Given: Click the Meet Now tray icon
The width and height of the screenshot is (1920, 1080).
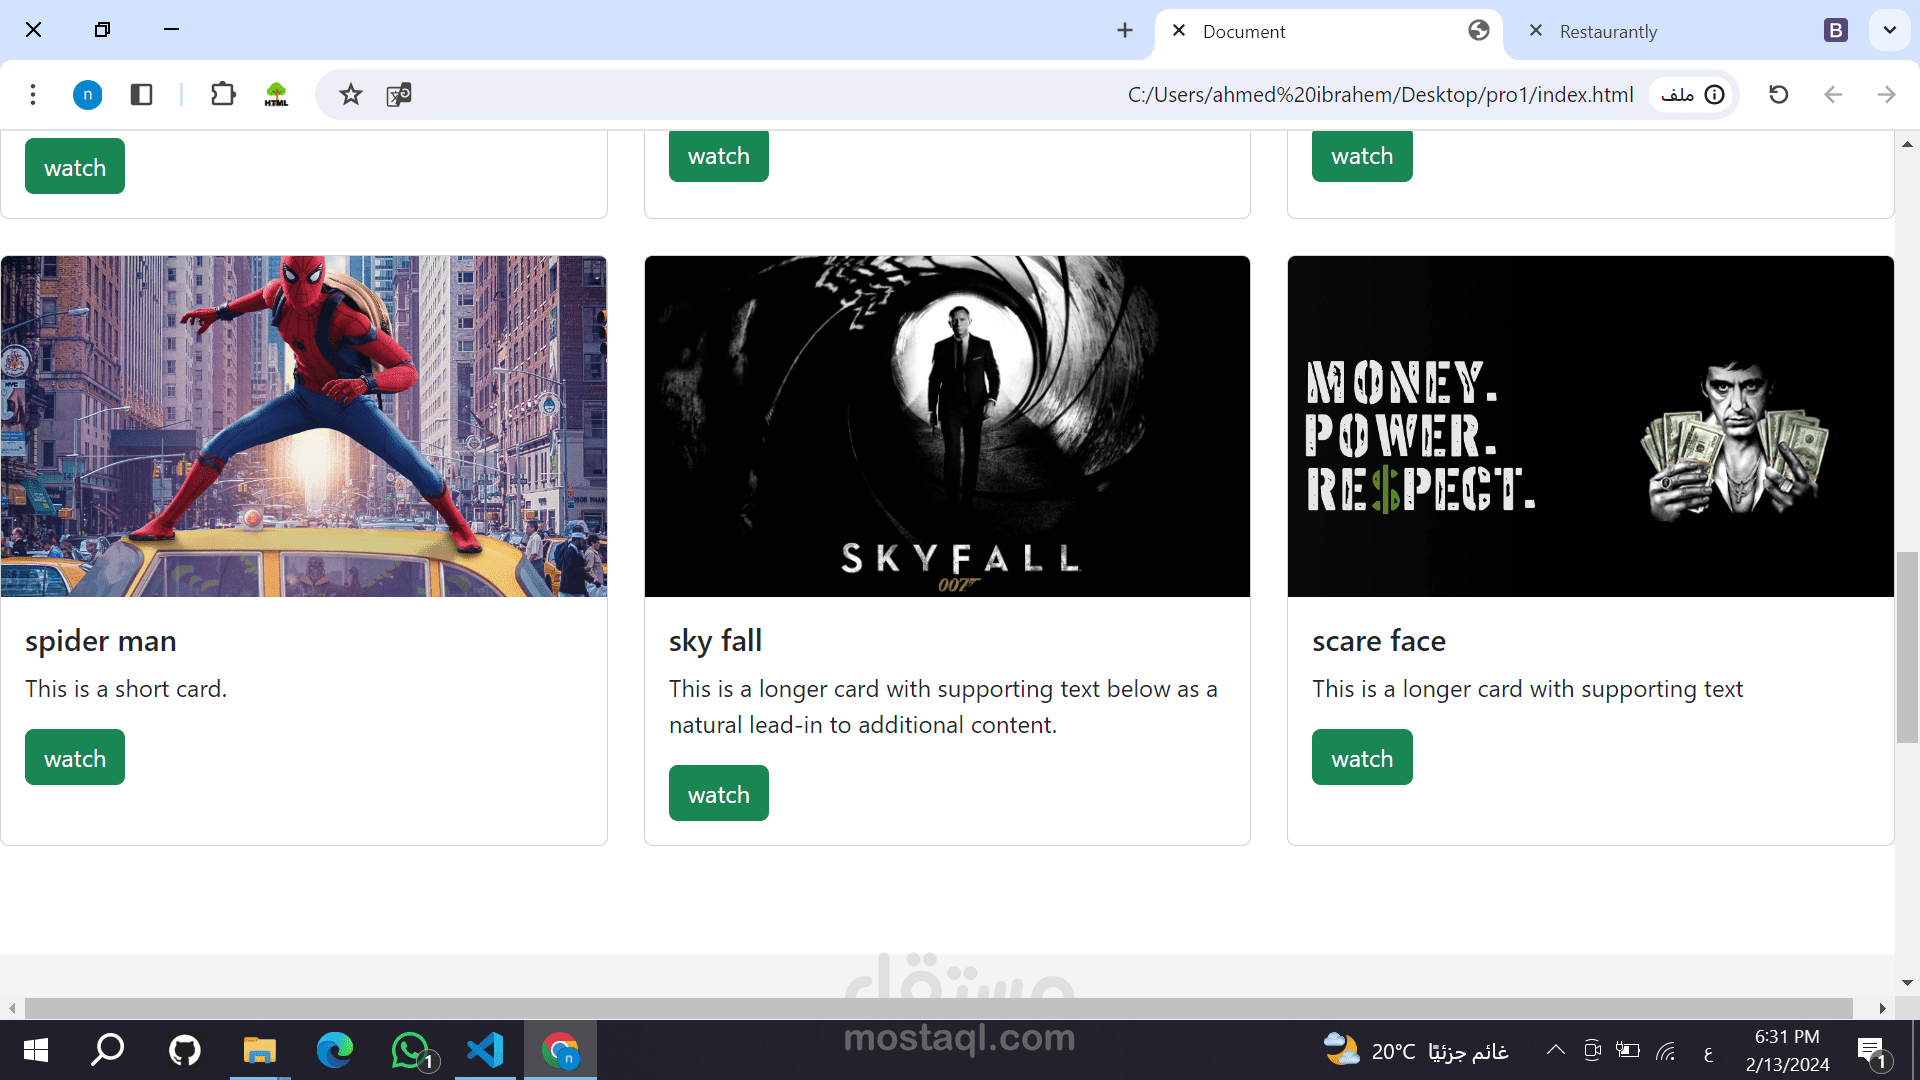Looking at the screenshot, I should coord(1592,1050).
